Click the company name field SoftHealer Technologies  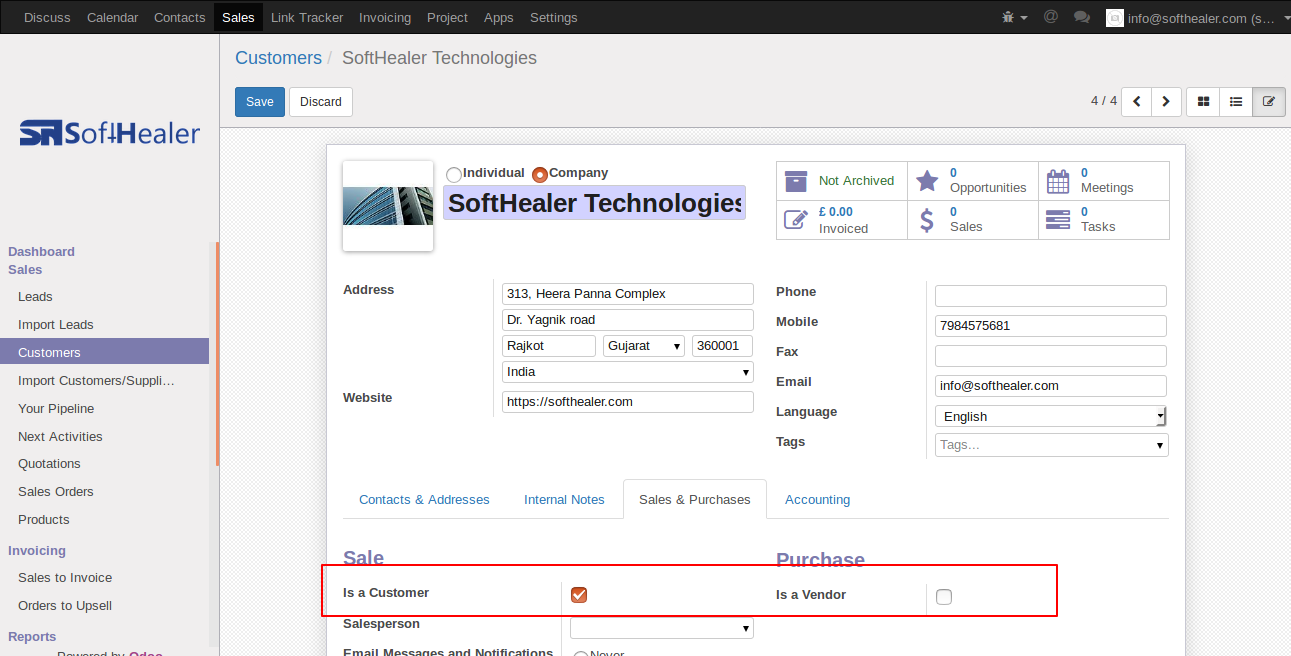(594, 203)
